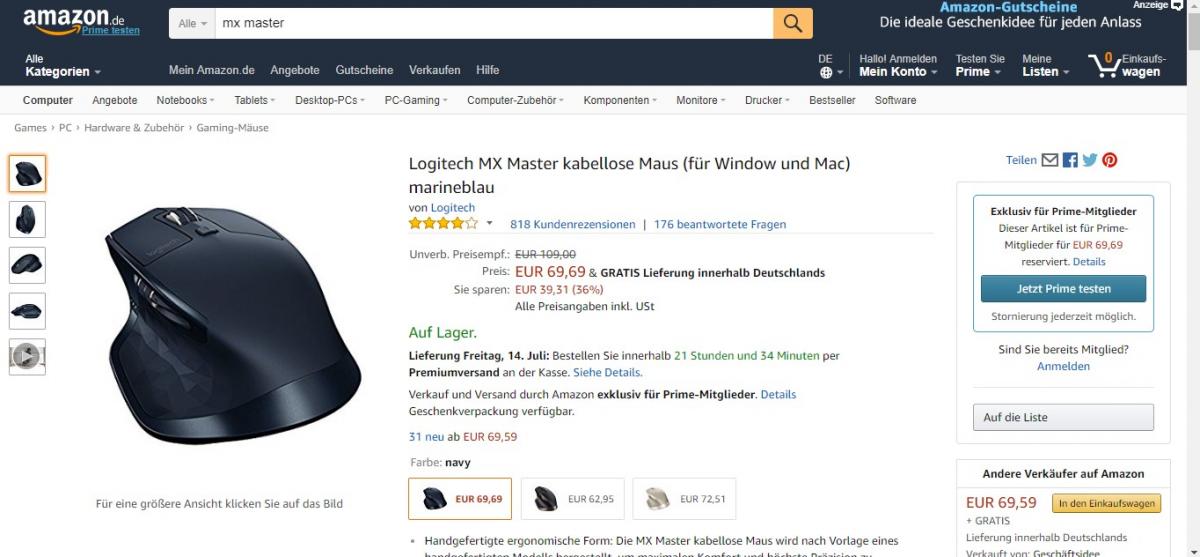Open the PC-Gaming menu
This screenshot has height=557, width=1200.
click(x=416, y=100)
